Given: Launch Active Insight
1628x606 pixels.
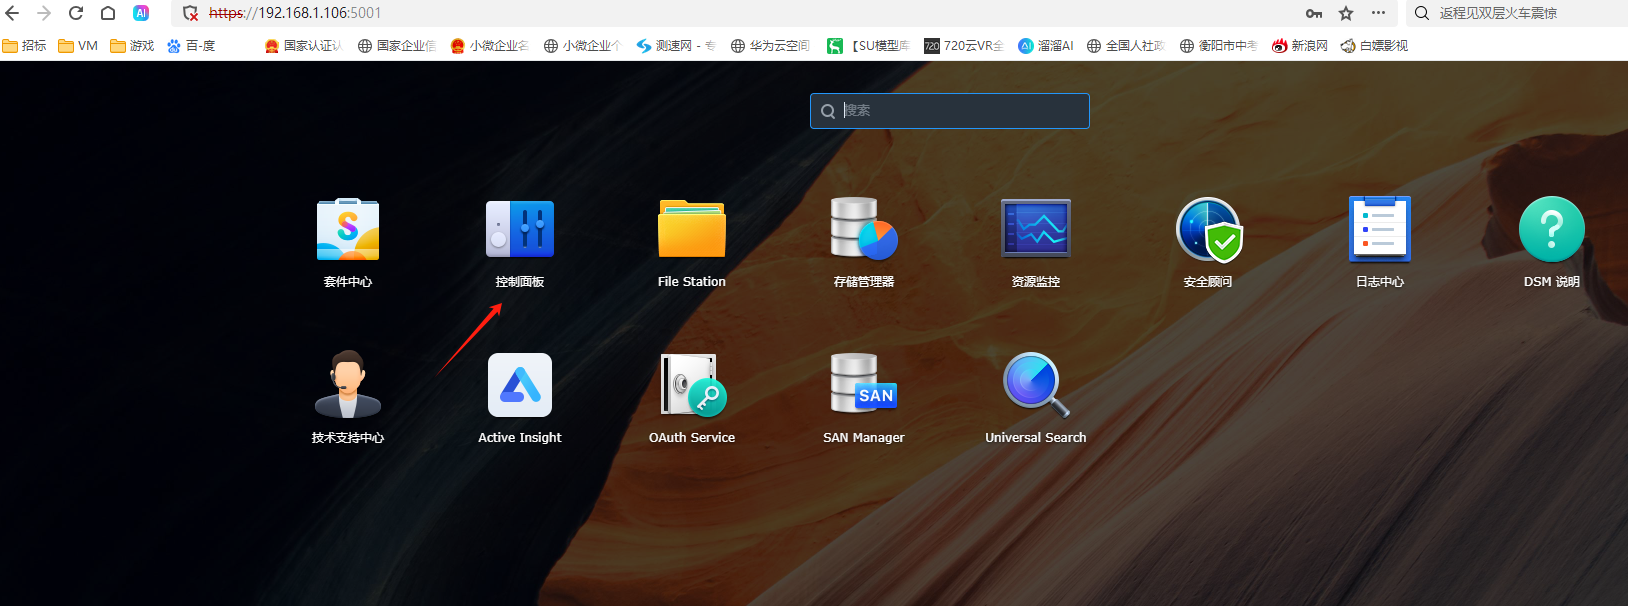Looking at the screenshot, I should point(520,385).
